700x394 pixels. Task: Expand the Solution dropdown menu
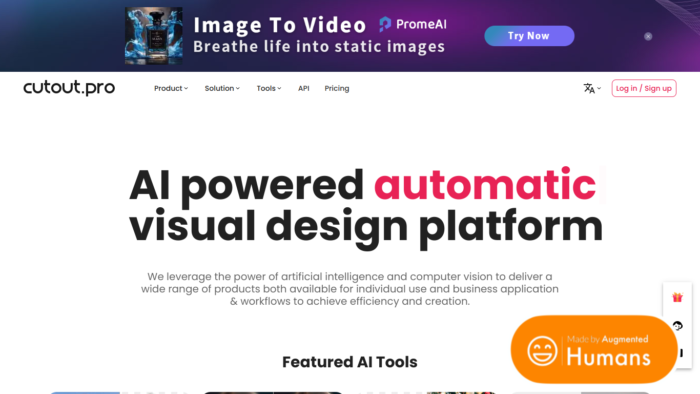(x=222, y=88)
